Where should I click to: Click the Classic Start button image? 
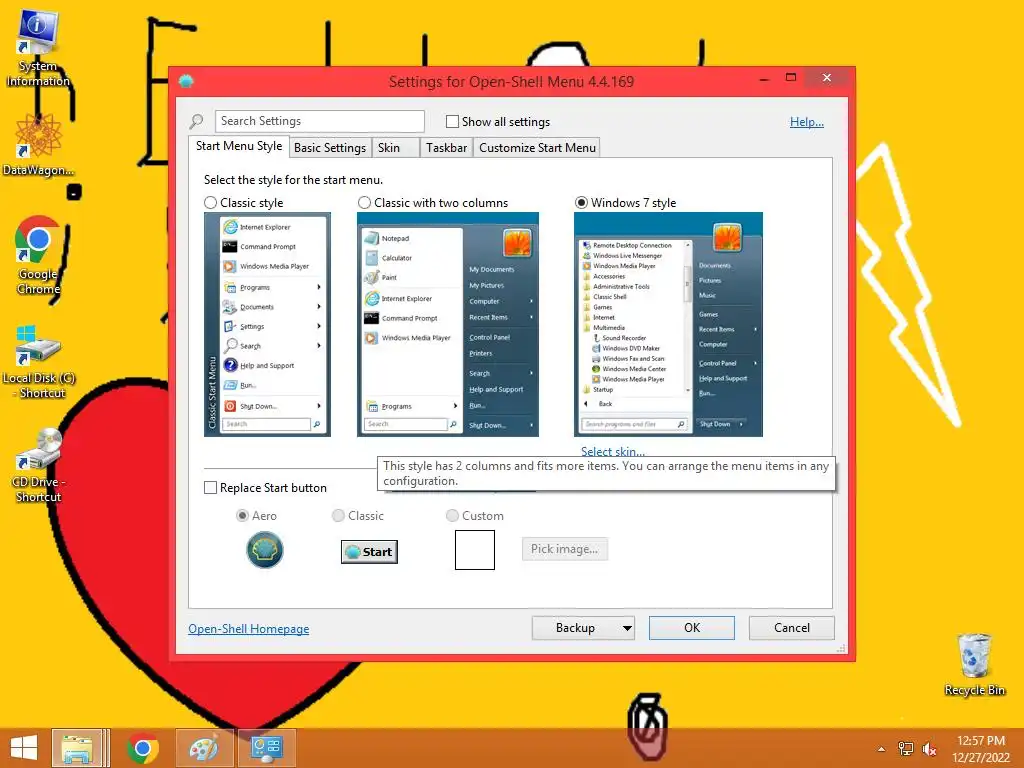(x=369, y=552)
